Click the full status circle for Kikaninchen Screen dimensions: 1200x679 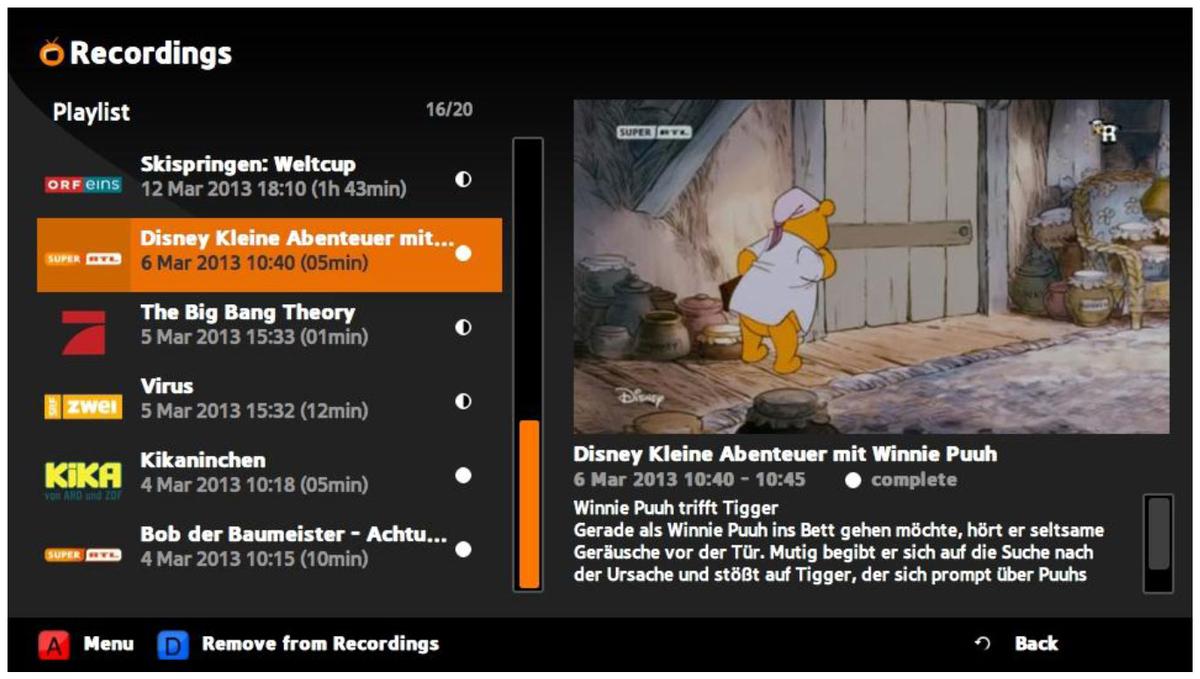463,475
